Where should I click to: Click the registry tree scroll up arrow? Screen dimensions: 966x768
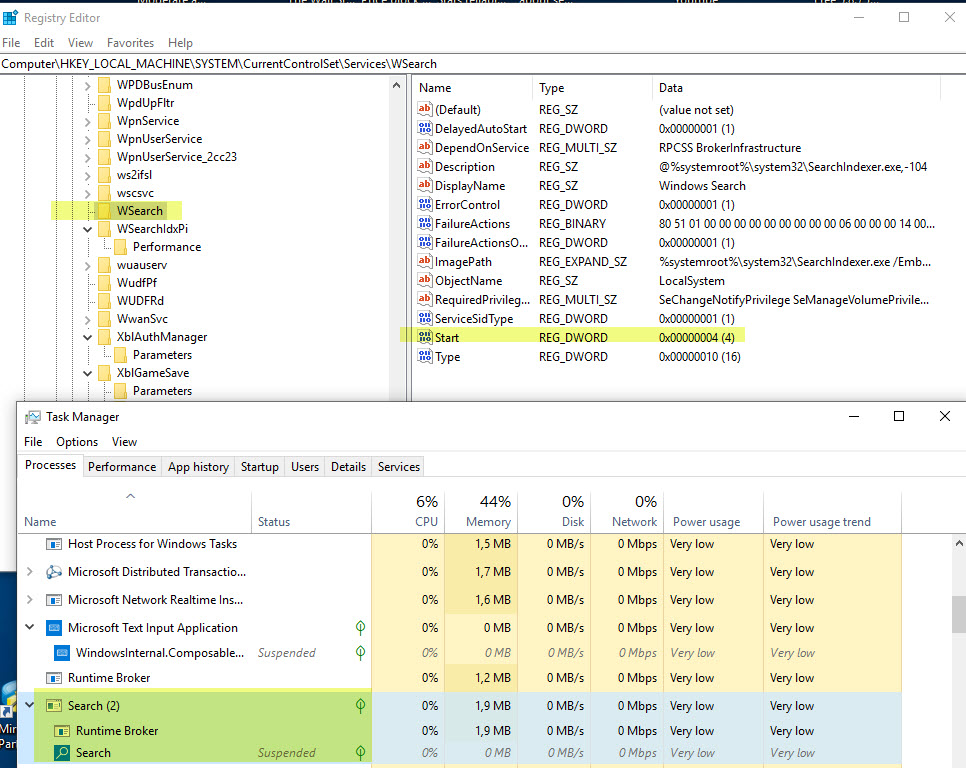click(x=396, y=86)
